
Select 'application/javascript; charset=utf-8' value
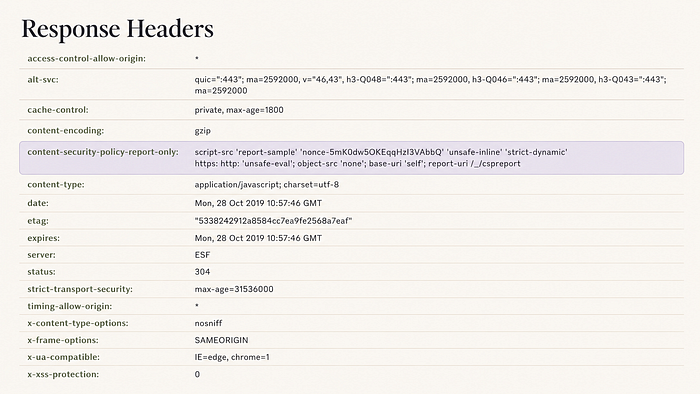[x=267, y=184]
